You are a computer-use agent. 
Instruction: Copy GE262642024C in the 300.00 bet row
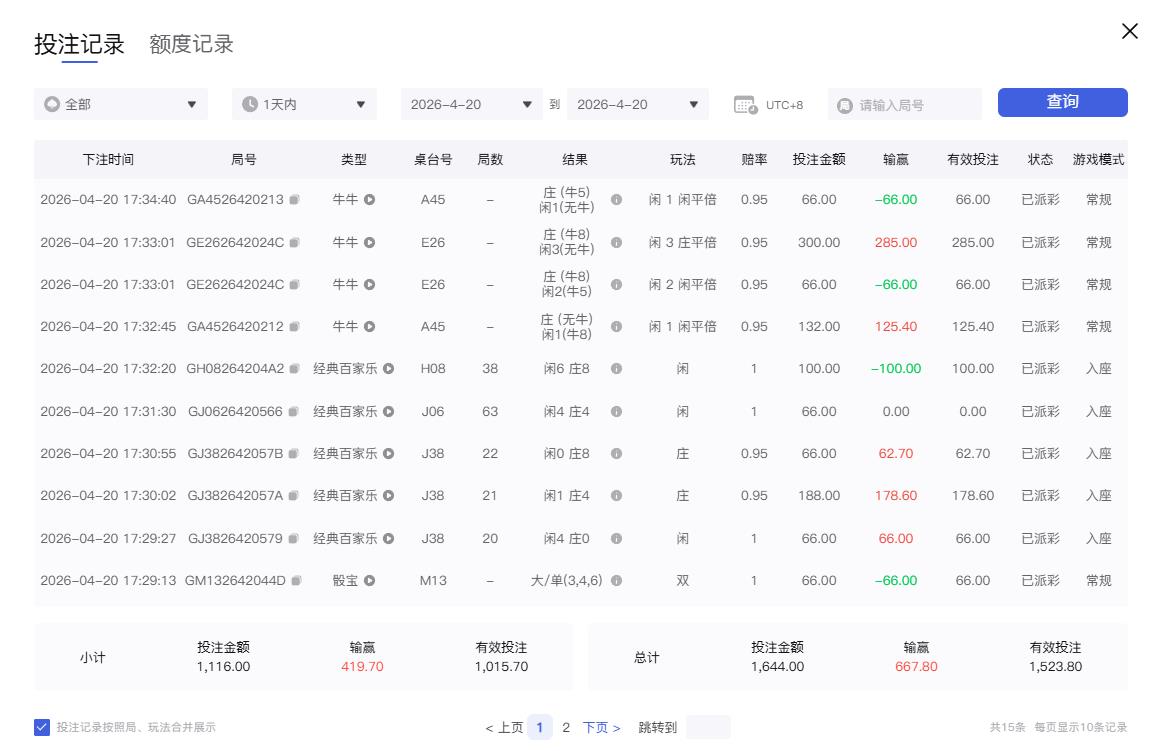pyautogui.click(x=294, y=243)
